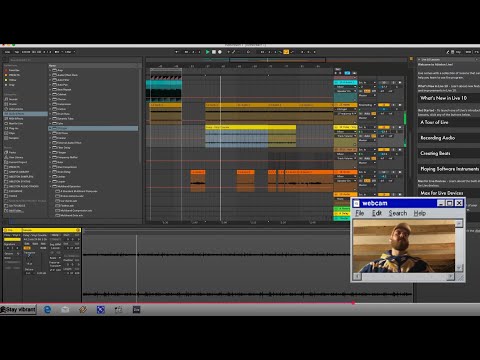Screen dimensions: 480x360
Task: Toggle activator of the orange fifth track
Action: 384,172
